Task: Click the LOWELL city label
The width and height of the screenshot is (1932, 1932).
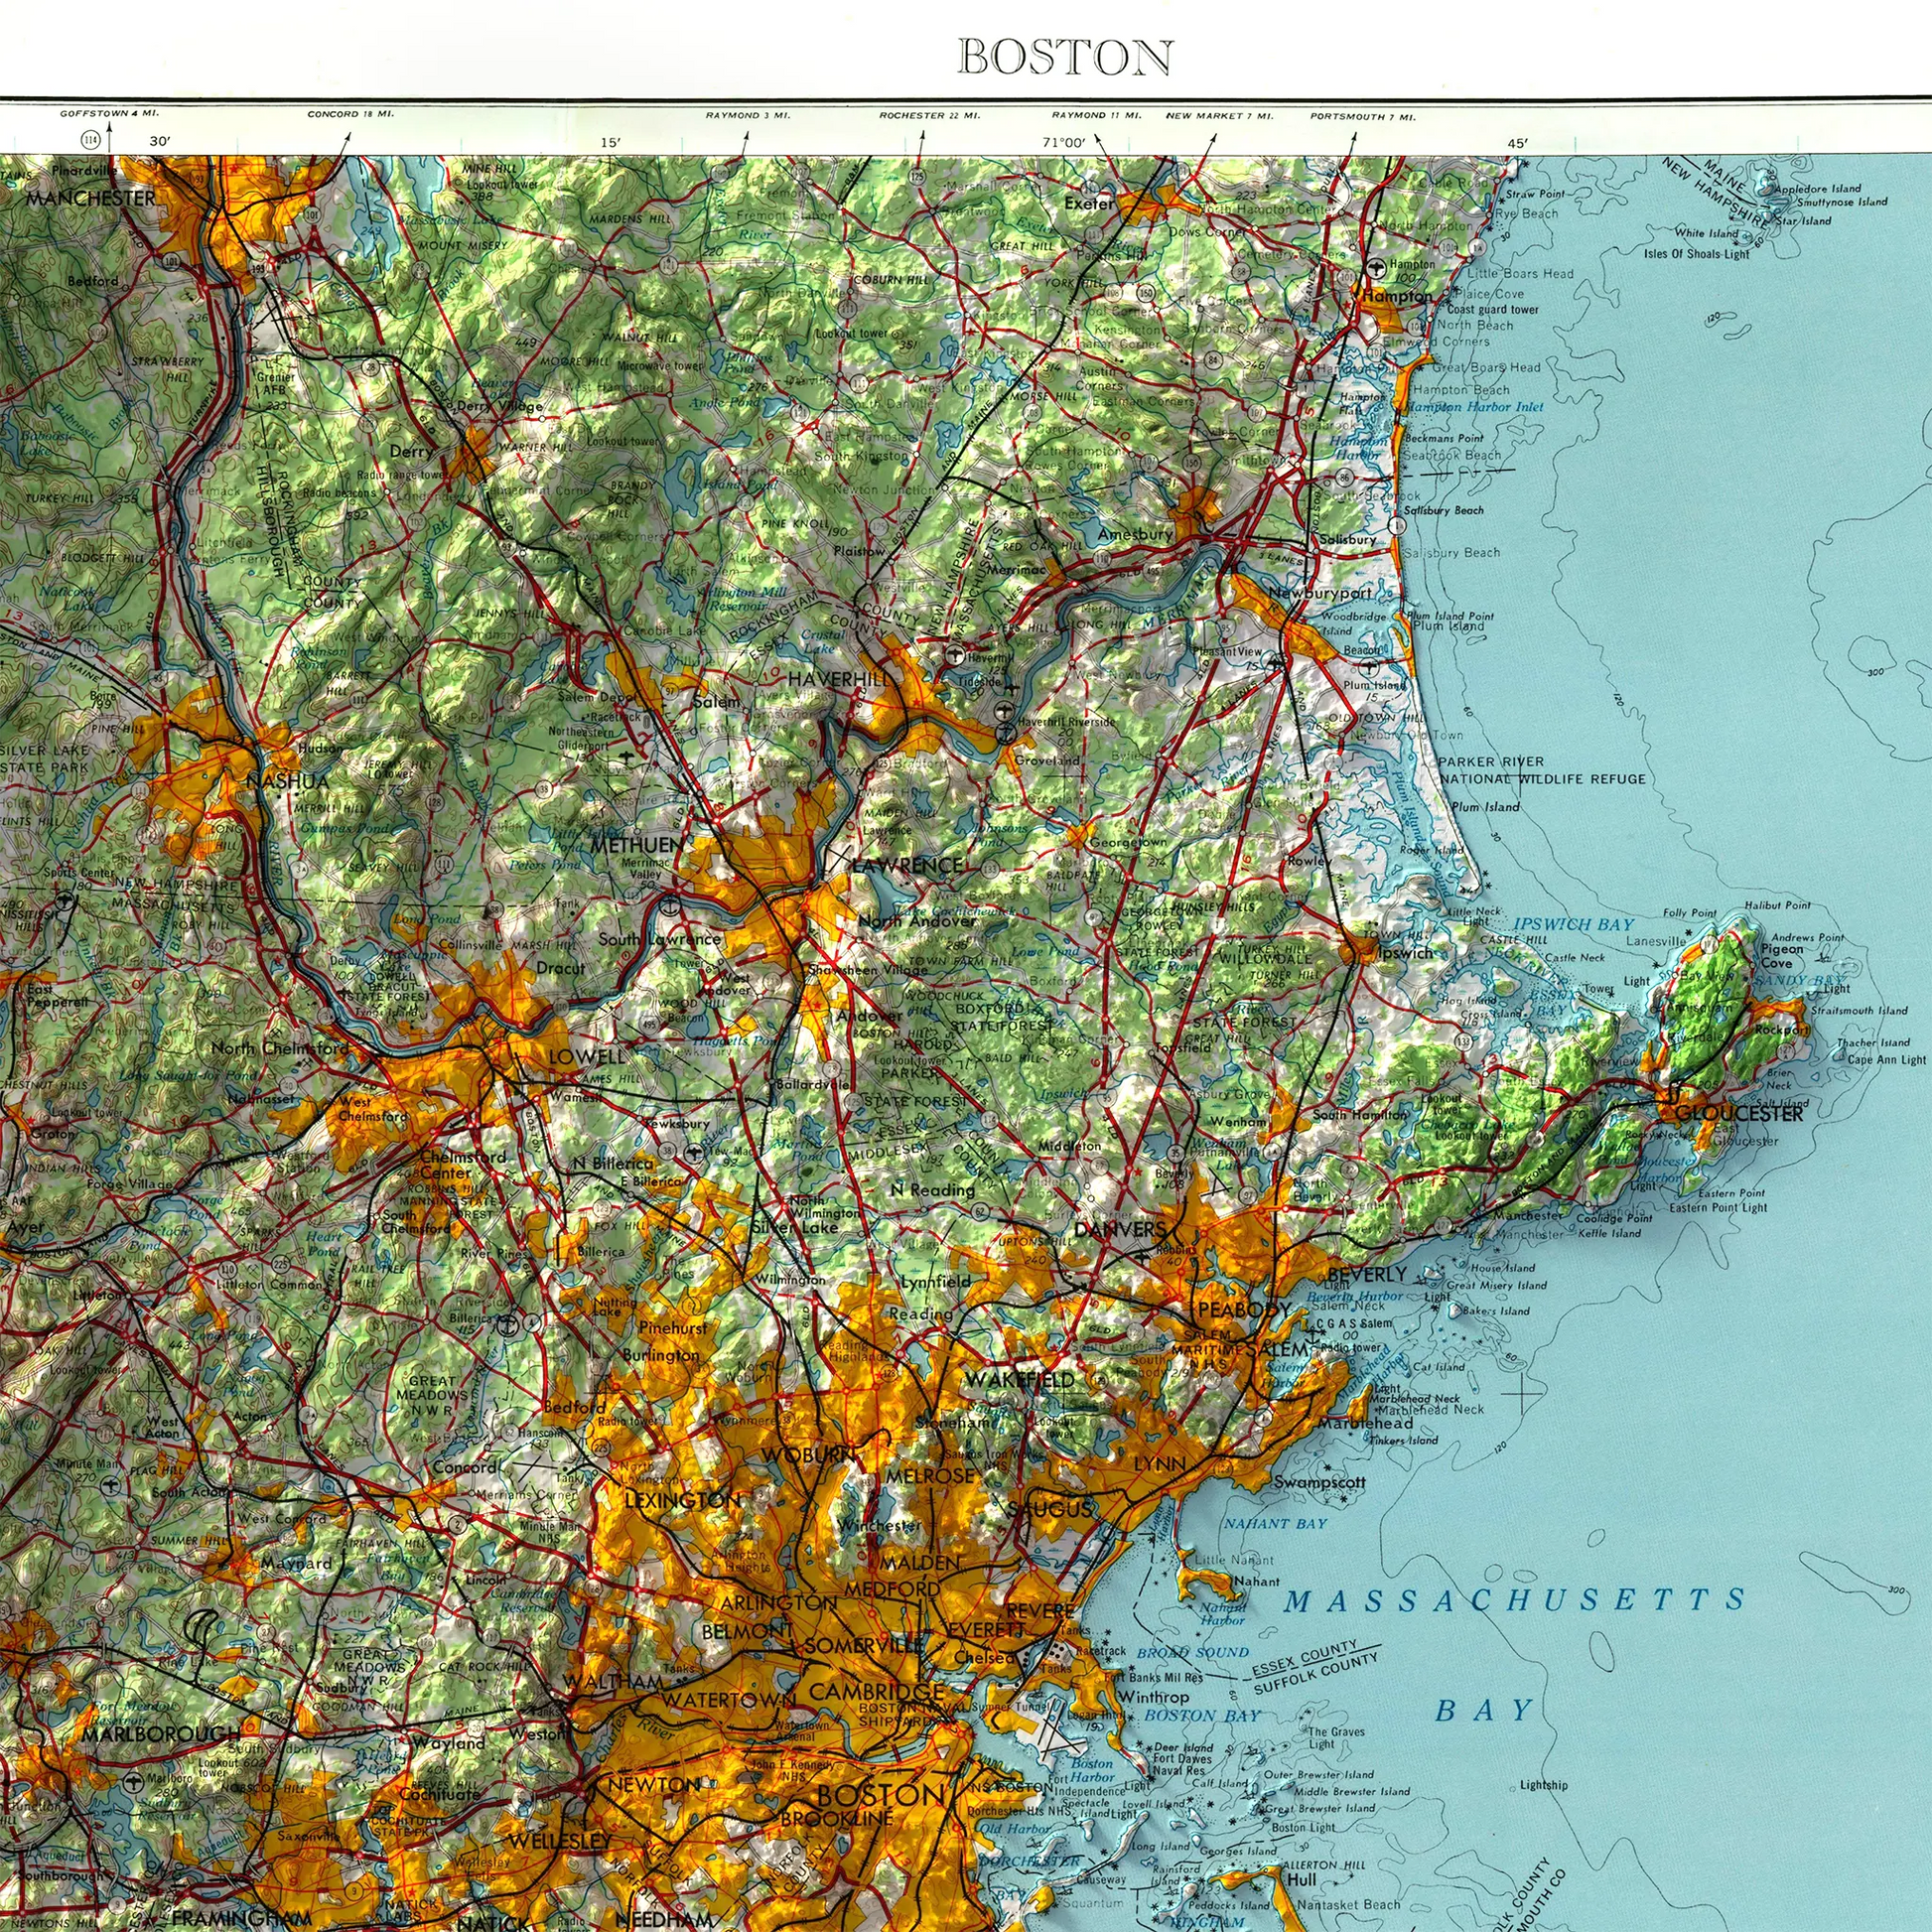Action: (586, 1056)
